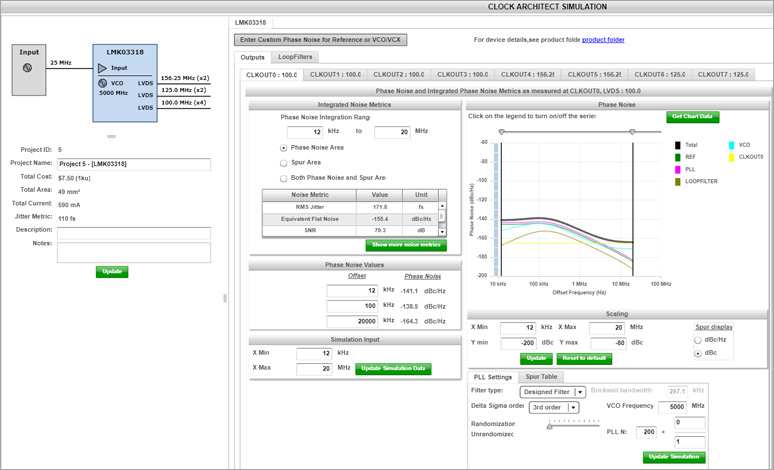Click Enter Custom Phase Noise button

pyautogui.click(x=320, y=39)
